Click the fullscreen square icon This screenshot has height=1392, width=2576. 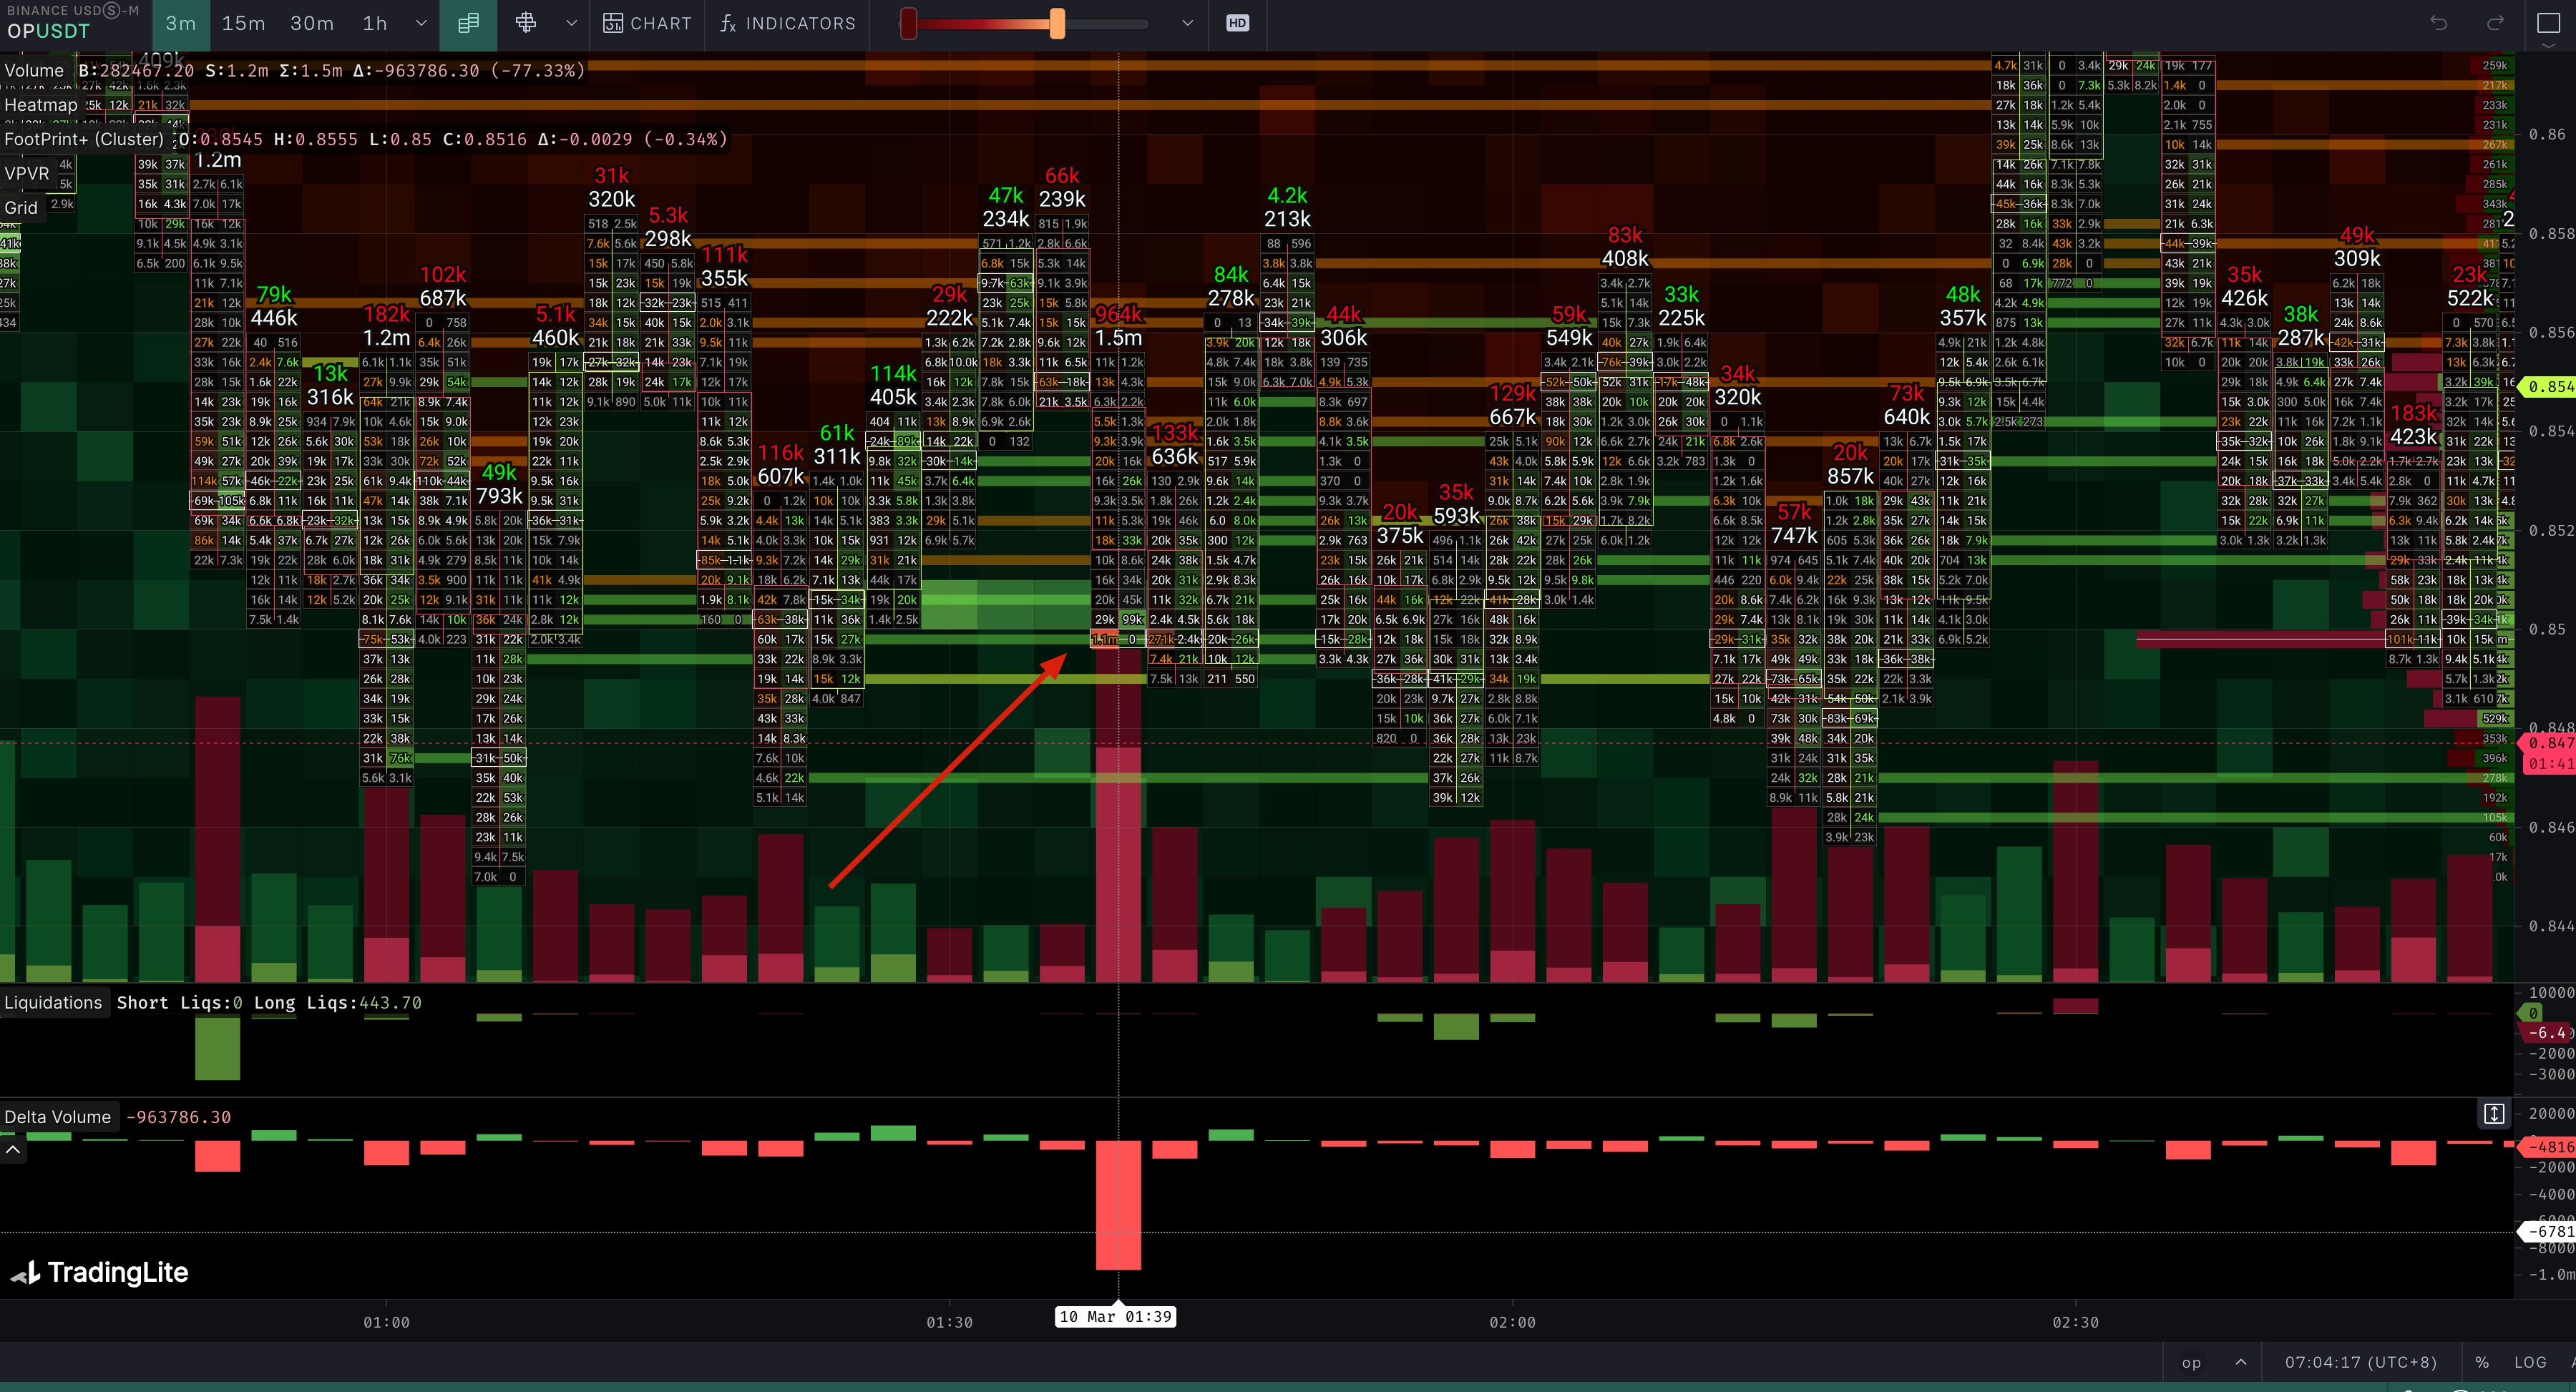[2549, 23]
